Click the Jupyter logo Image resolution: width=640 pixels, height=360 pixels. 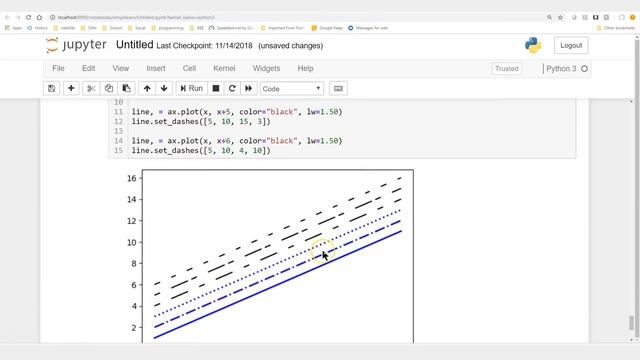(77, 45)
